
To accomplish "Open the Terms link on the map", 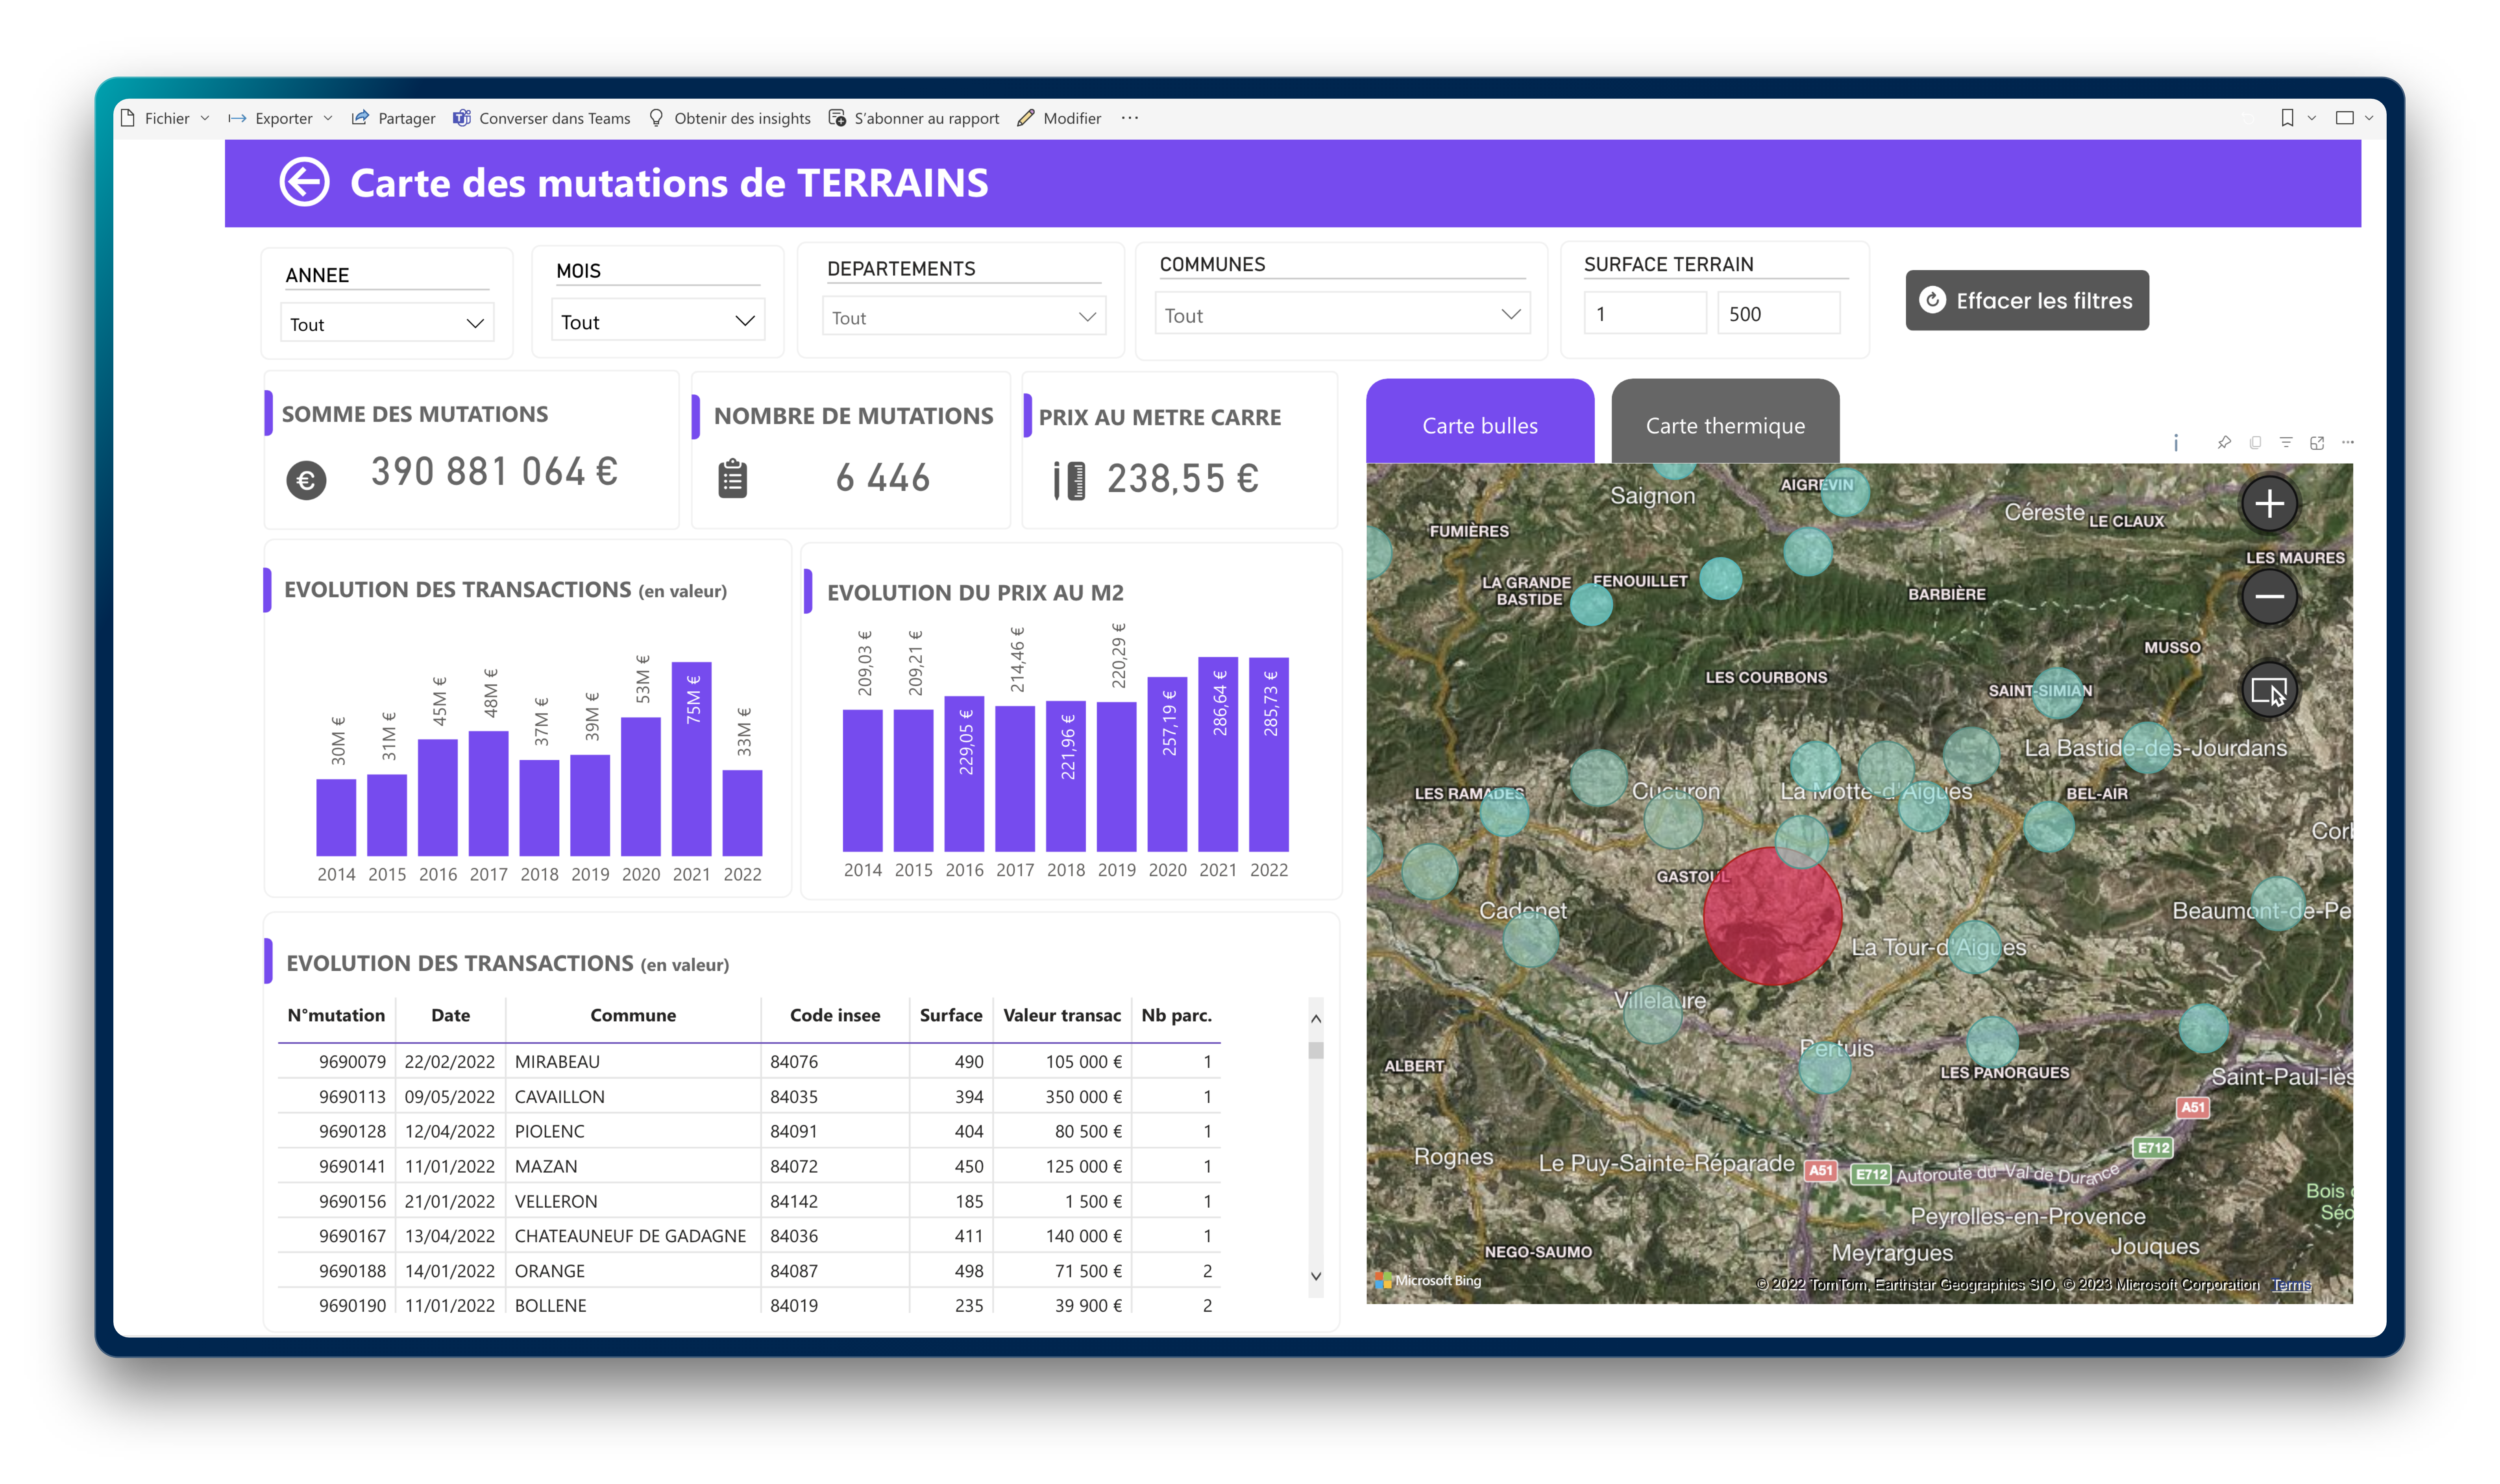I will click(x=2291, y=1285).
